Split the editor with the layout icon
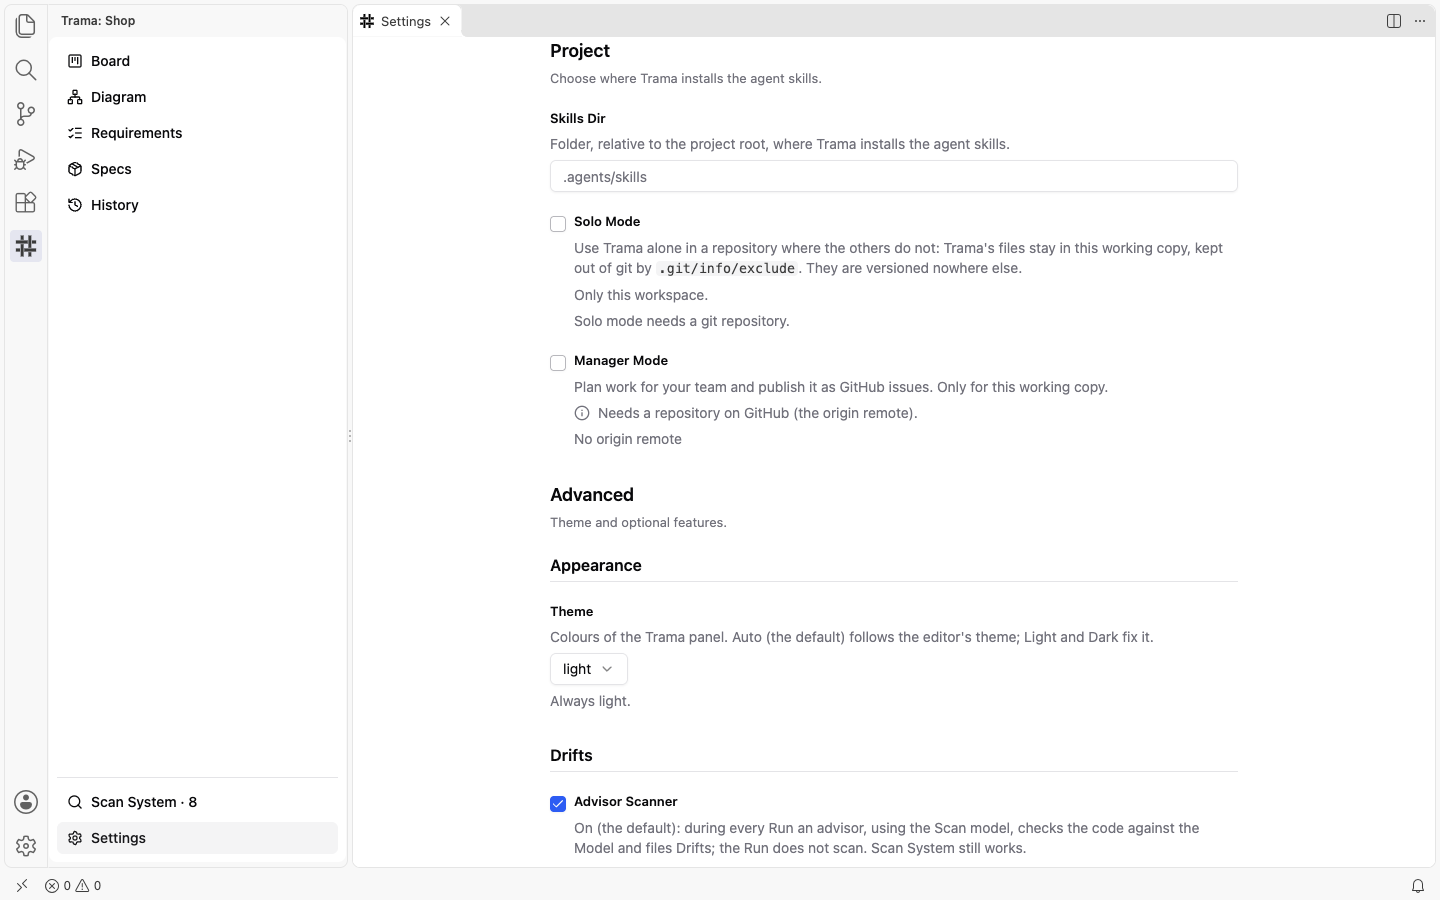1440x900 pixels. coord(1394,21)
